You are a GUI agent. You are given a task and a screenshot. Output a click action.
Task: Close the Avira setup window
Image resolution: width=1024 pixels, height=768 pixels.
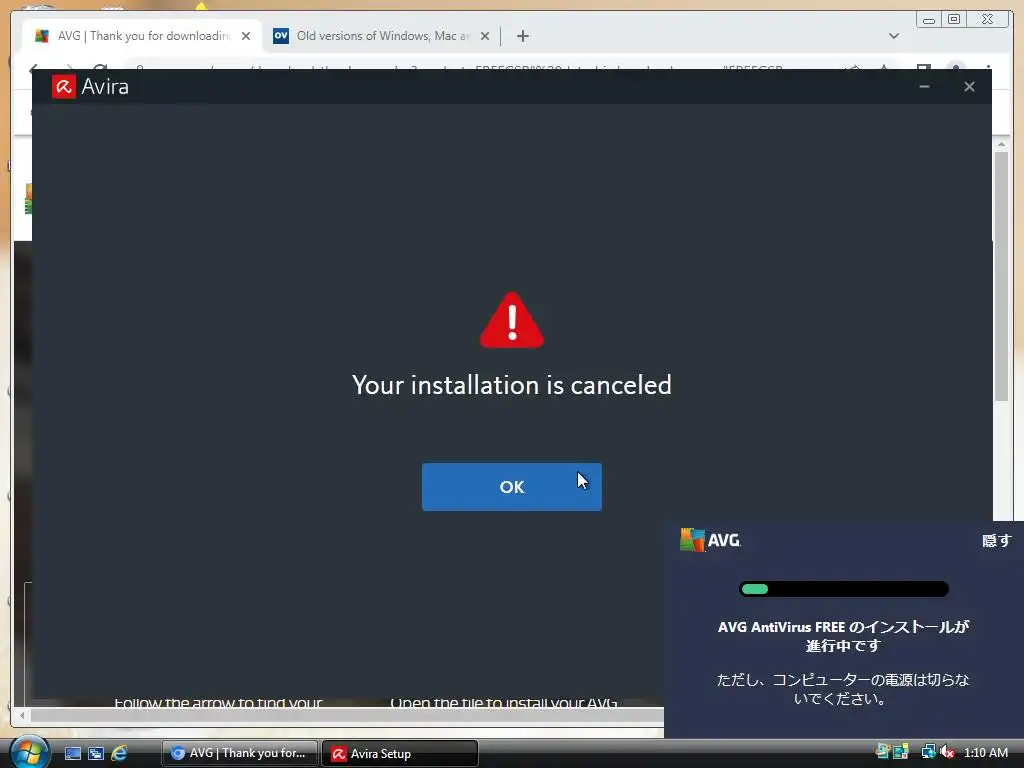click(969, 86)
